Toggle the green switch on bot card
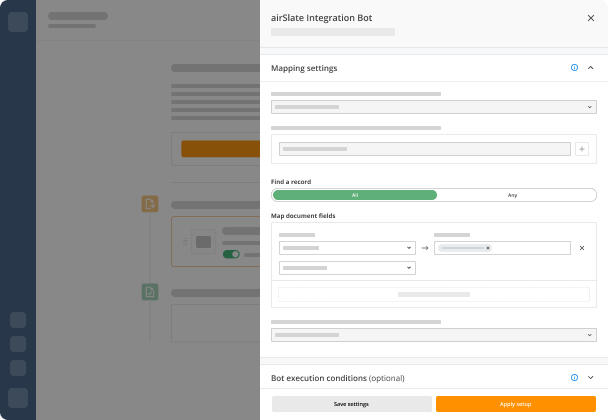 tap(231, 254)
